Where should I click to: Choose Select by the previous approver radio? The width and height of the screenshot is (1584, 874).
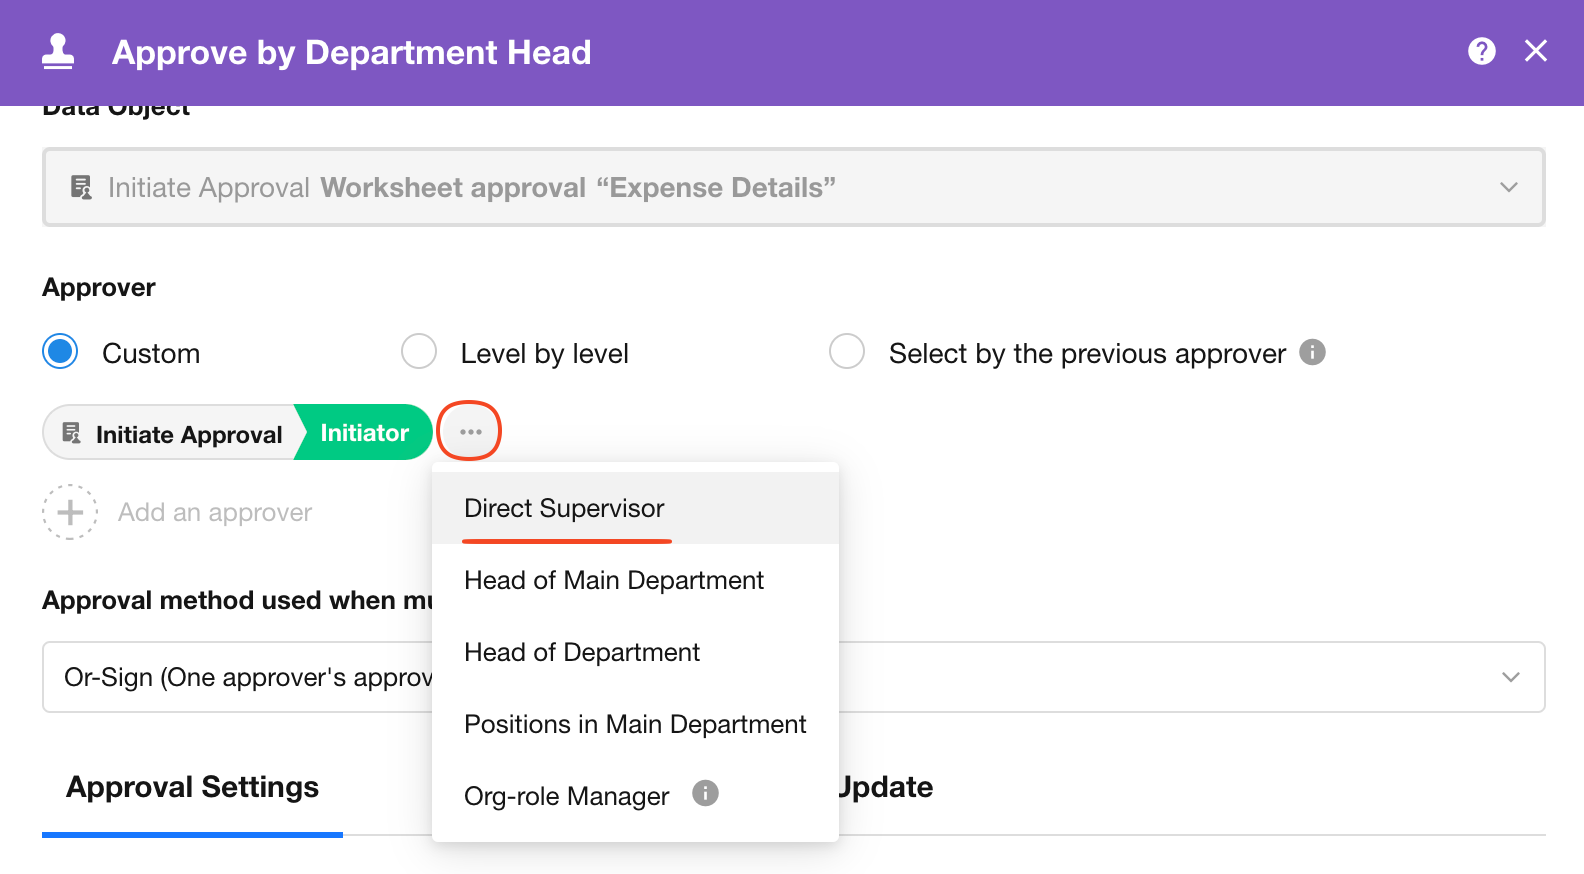[x=847, y=352]
